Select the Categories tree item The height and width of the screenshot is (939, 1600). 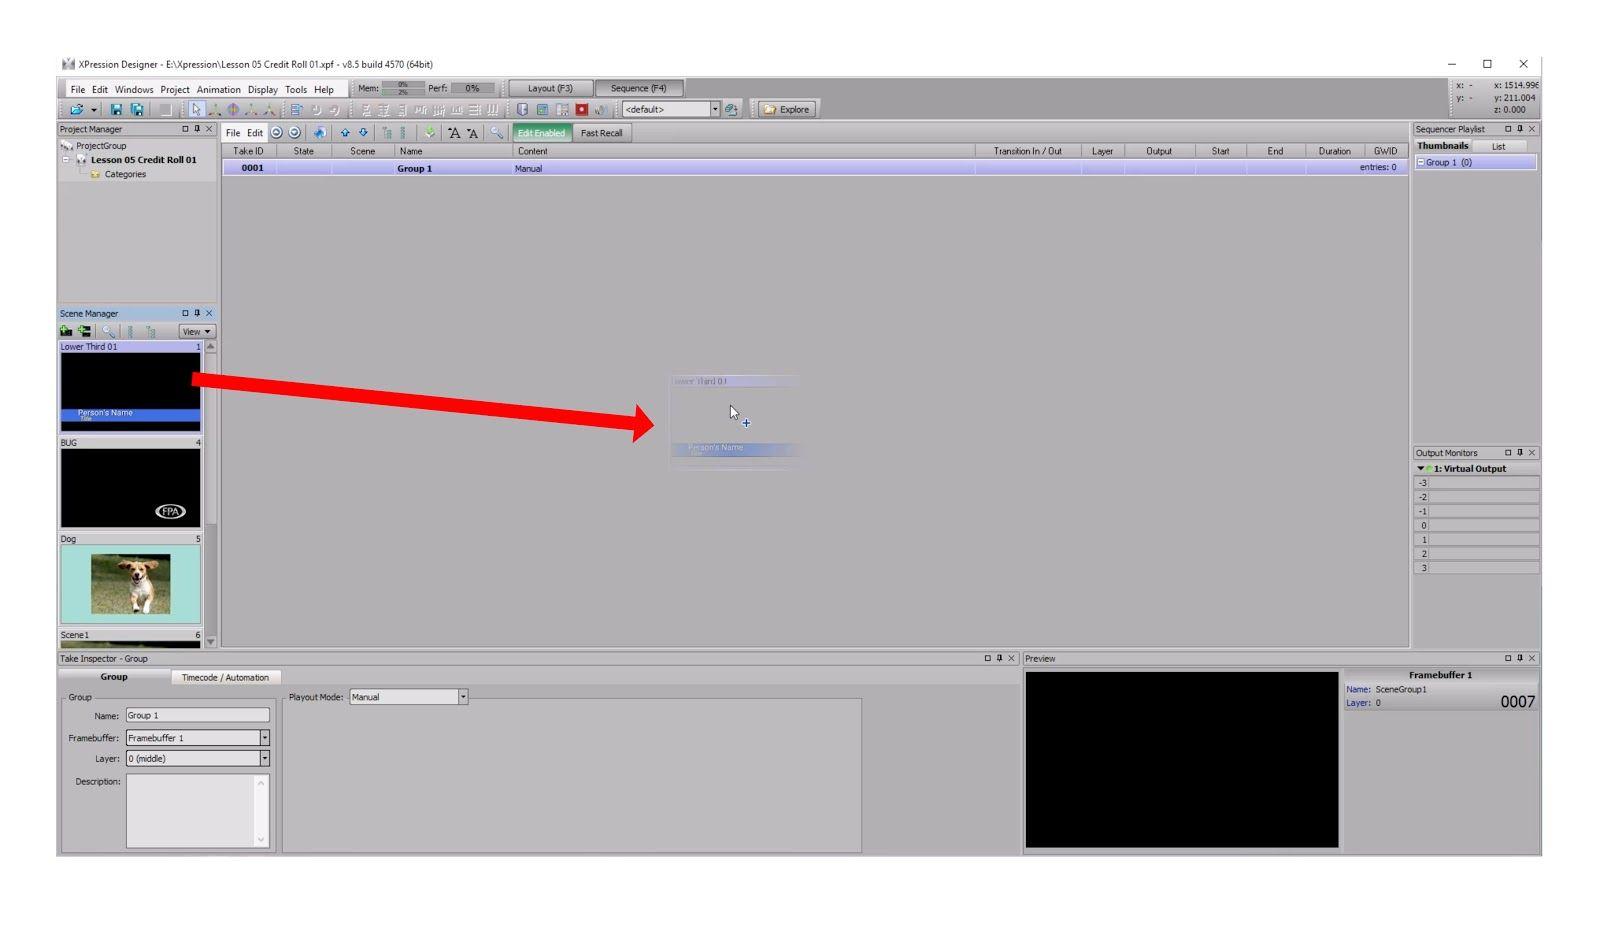125,175
